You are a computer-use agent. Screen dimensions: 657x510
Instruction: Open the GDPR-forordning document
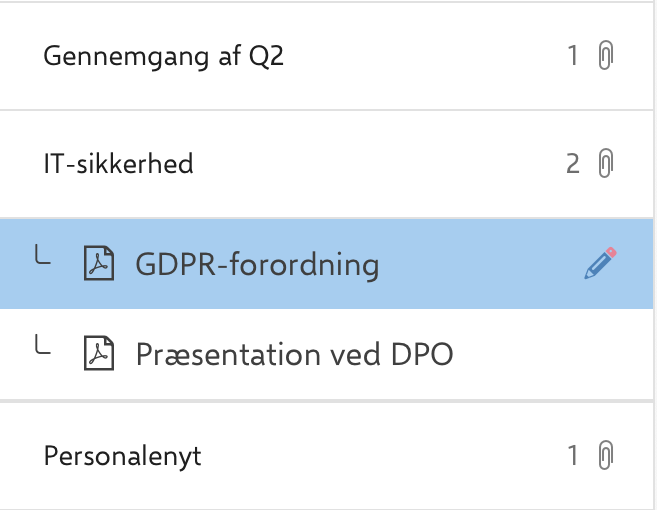257,265
